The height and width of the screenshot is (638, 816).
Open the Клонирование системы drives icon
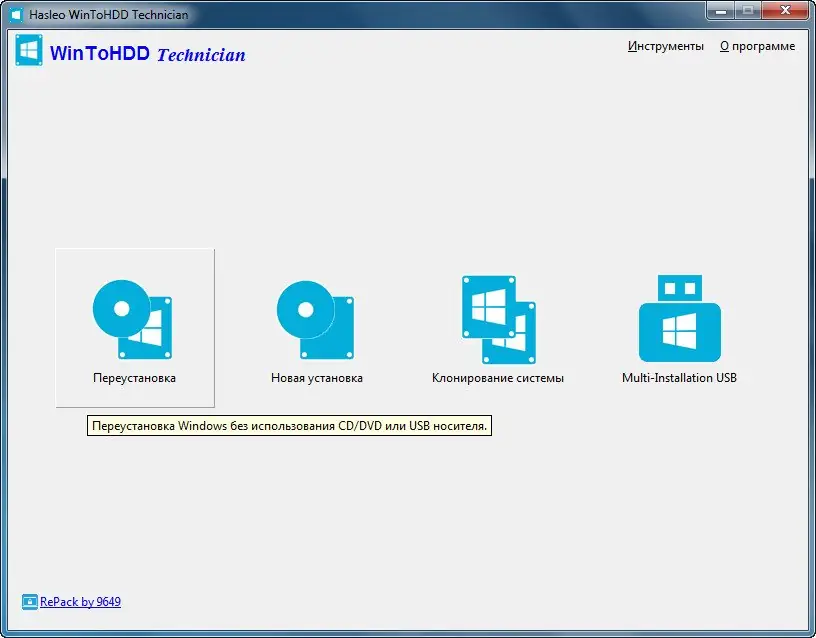coord(499,320)
